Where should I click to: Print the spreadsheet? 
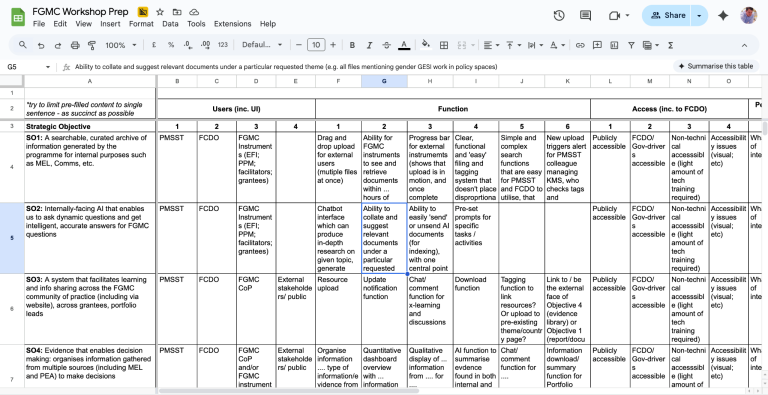point(75,45)
